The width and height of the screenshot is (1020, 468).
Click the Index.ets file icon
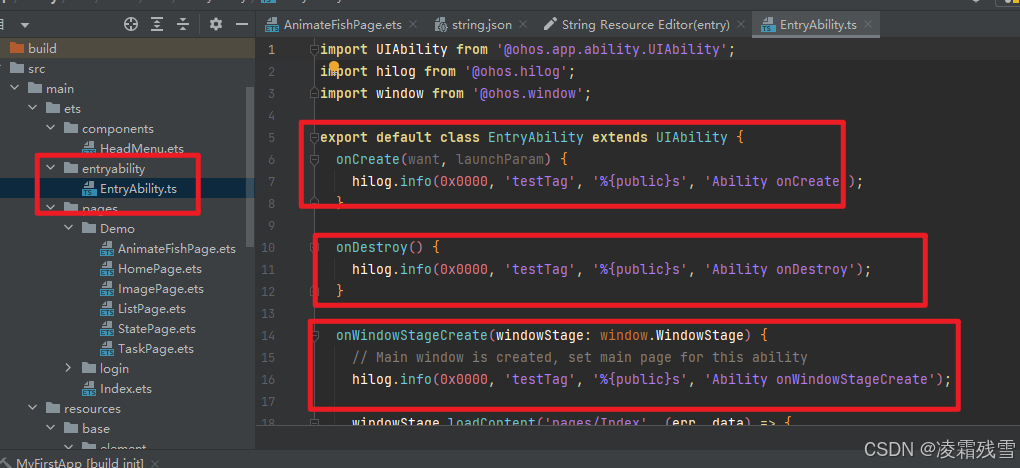89,389
